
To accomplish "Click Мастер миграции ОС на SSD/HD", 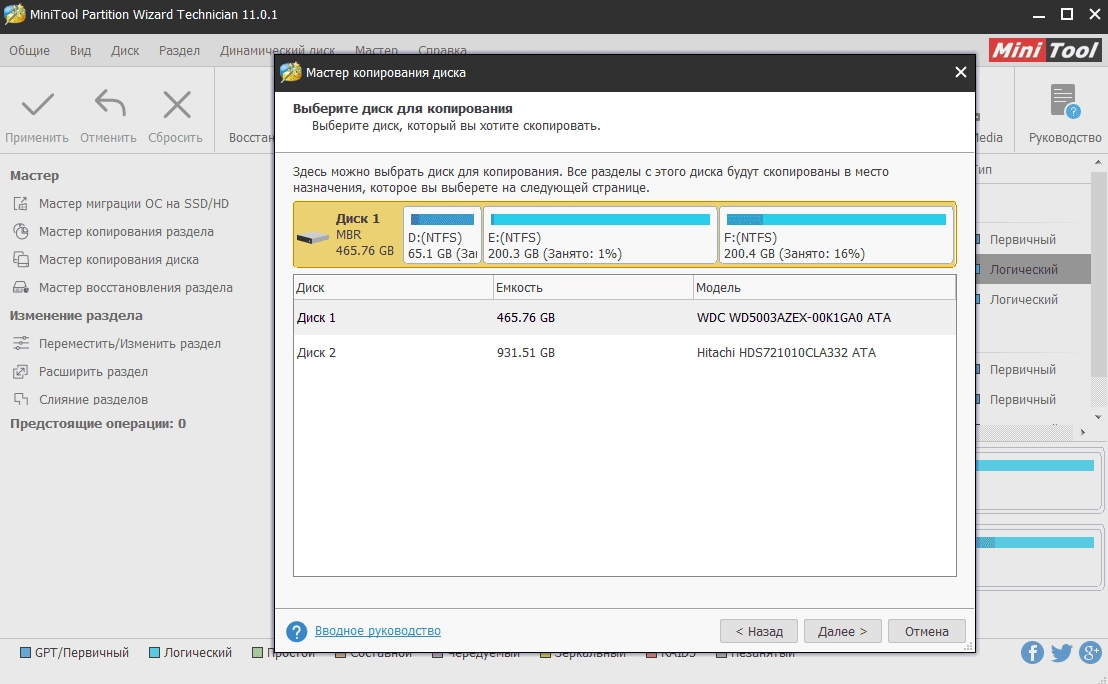I will 134,204.
